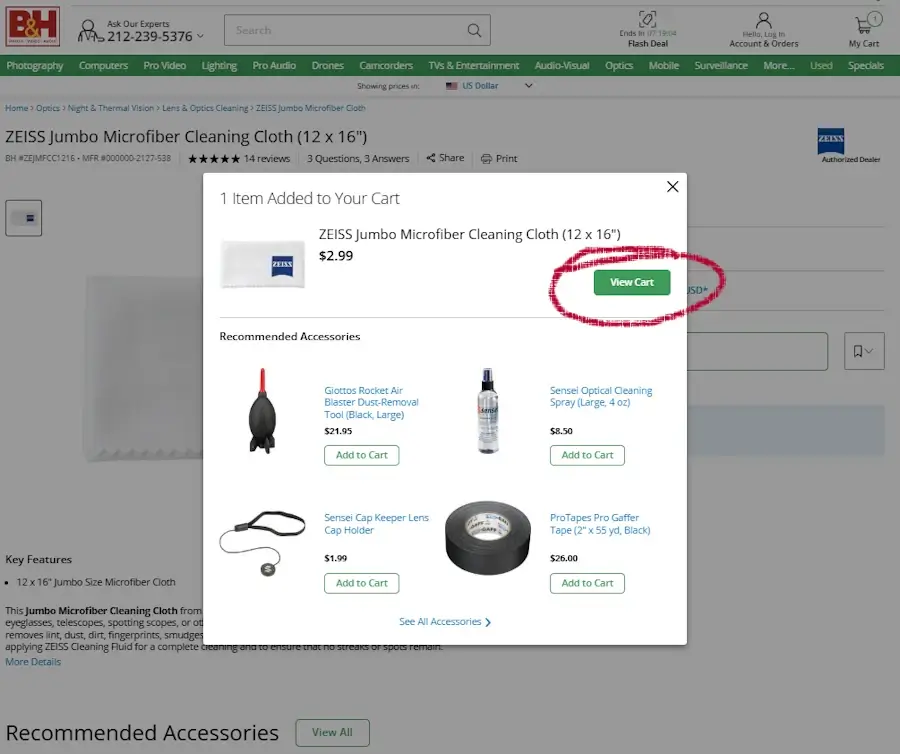
Task: Open the Drones menu
Action: [328, 65]
